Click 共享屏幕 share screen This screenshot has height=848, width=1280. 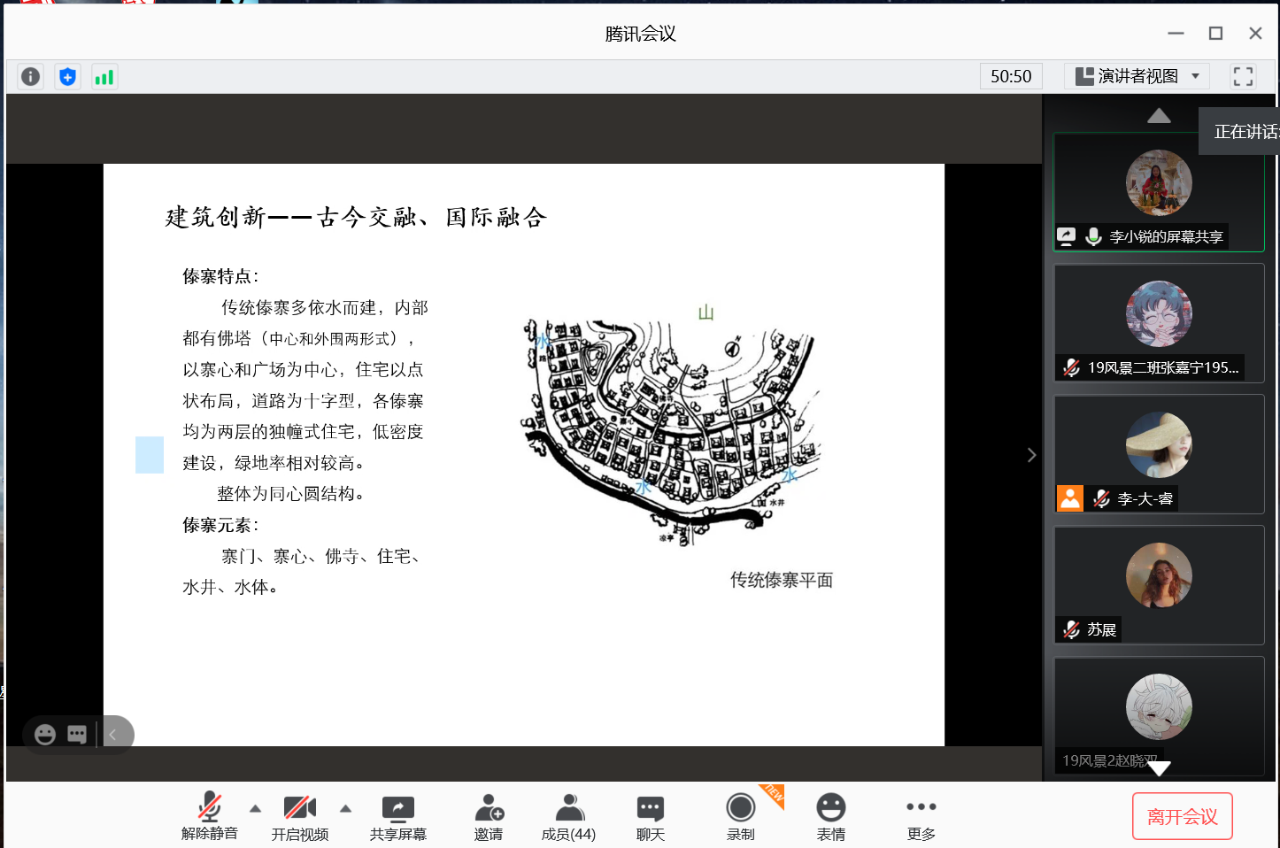coord(398,816)
